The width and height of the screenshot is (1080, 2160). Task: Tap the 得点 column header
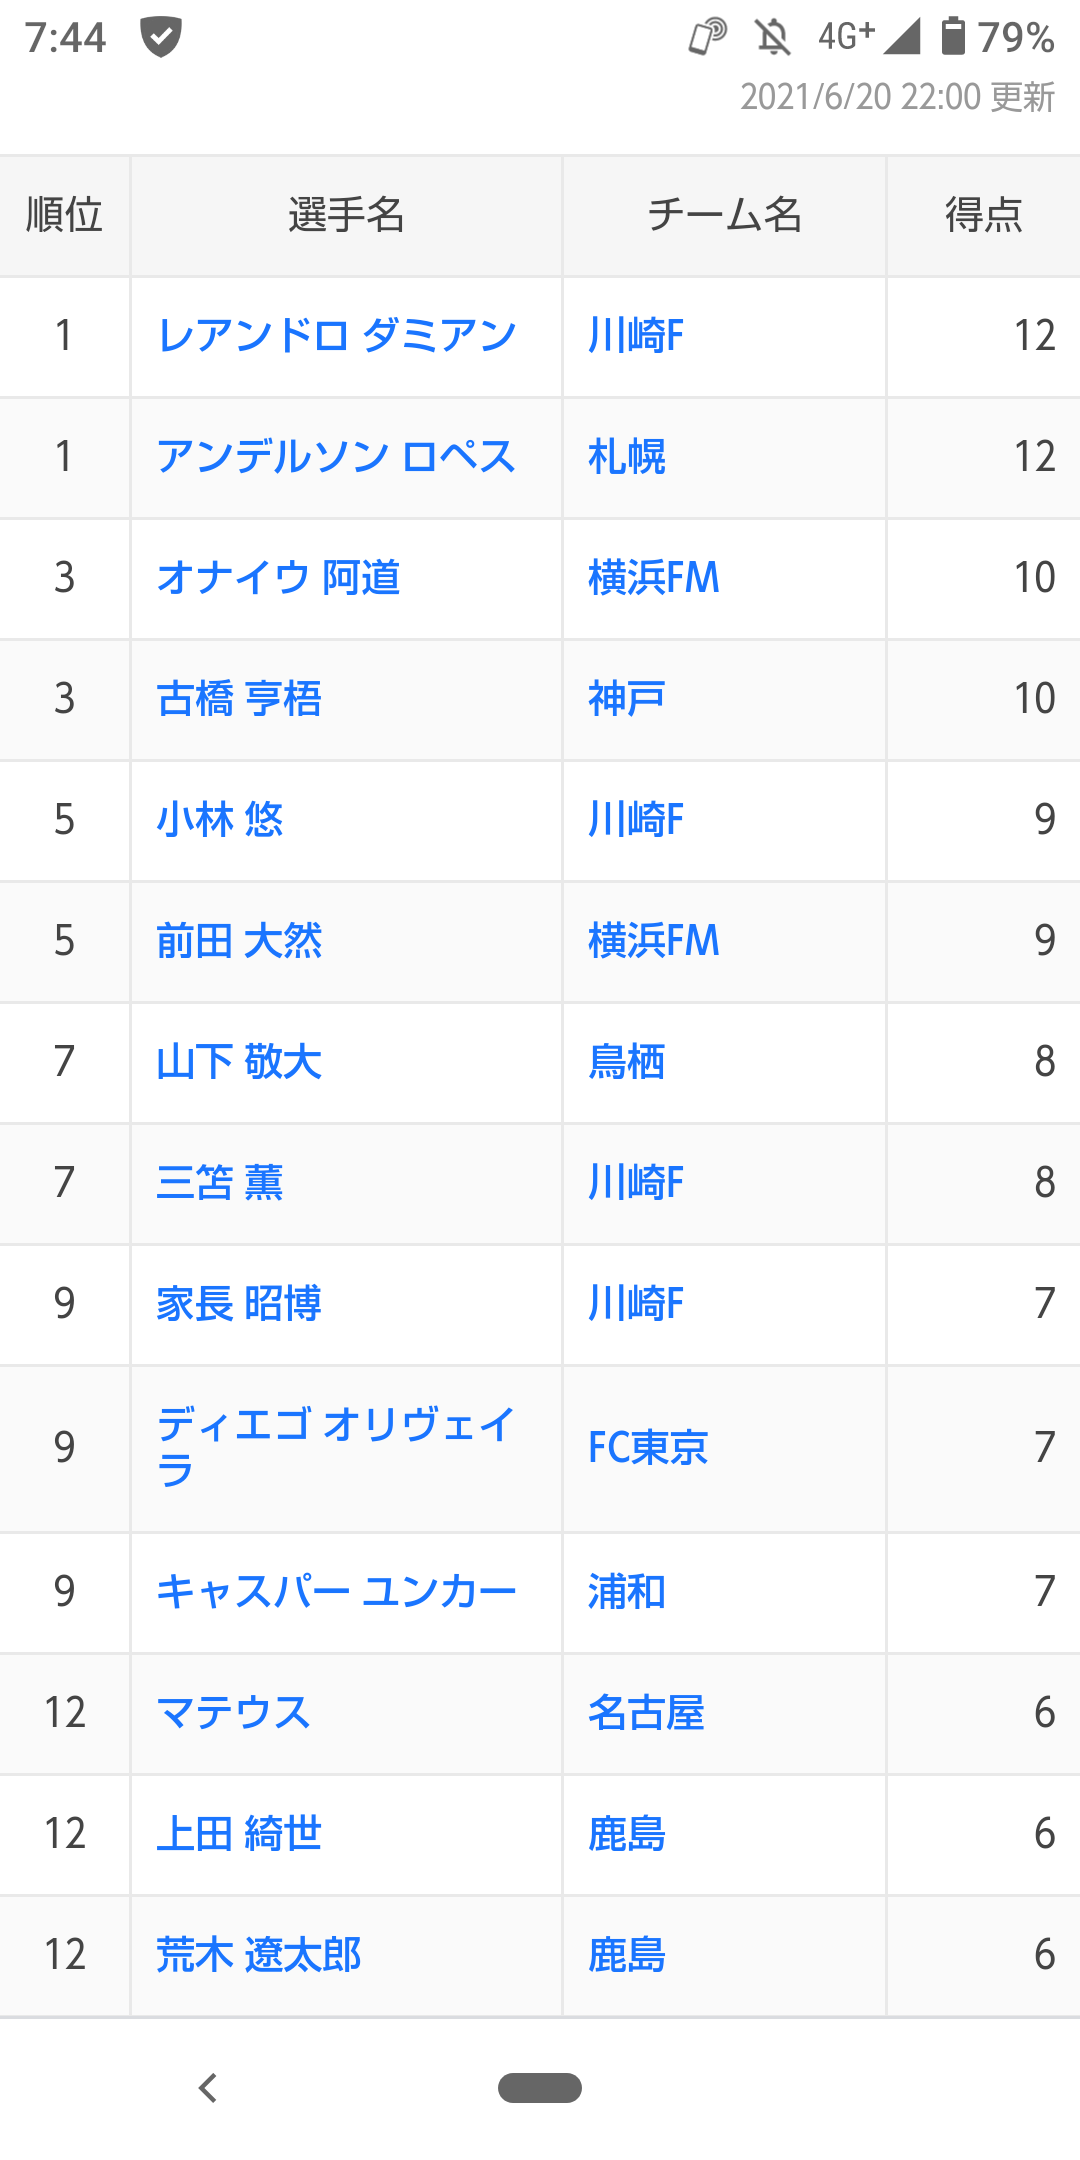(984, 215)
